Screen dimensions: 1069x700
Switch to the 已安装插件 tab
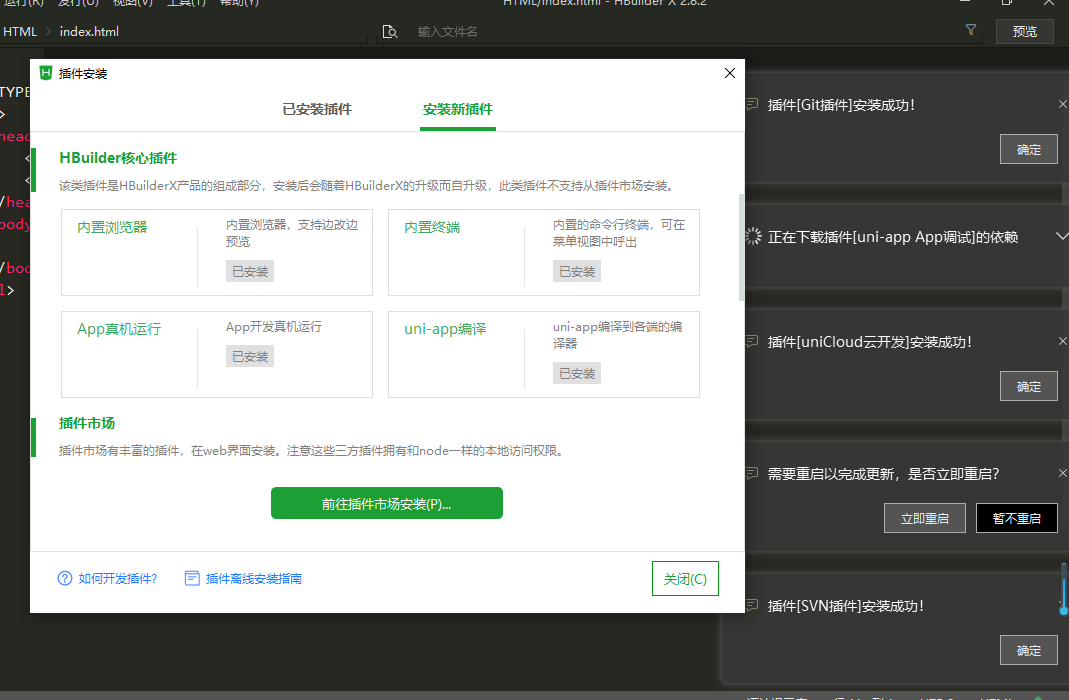pyautogui.click(x=317, y=109)
